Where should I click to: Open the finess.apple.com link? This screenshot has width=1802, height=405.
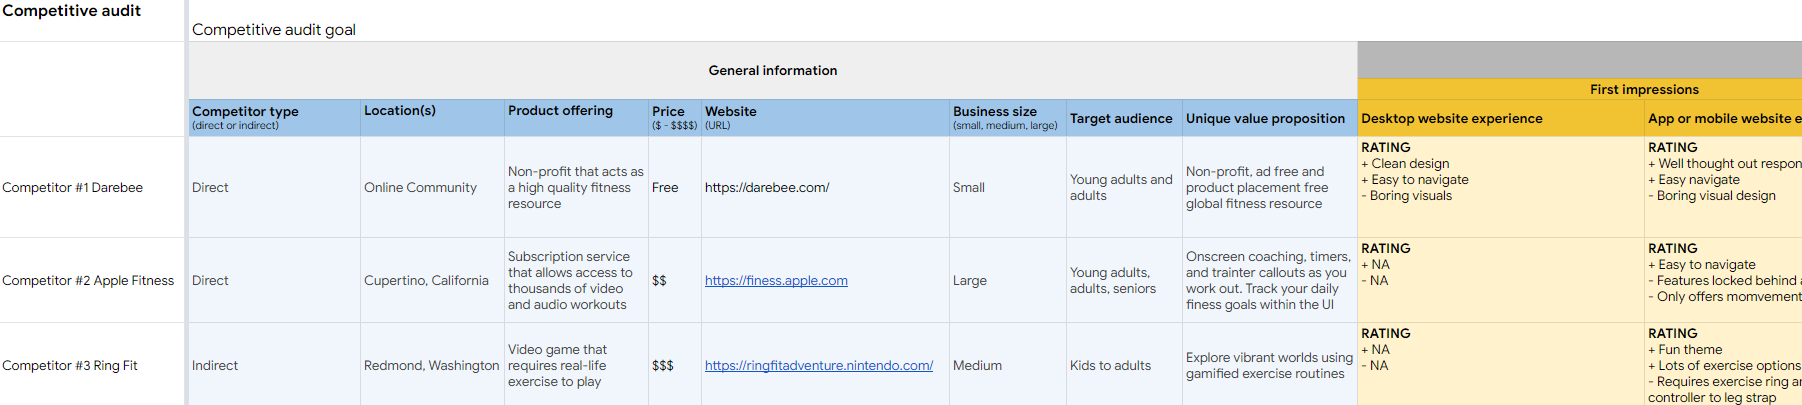coord(776,281)
